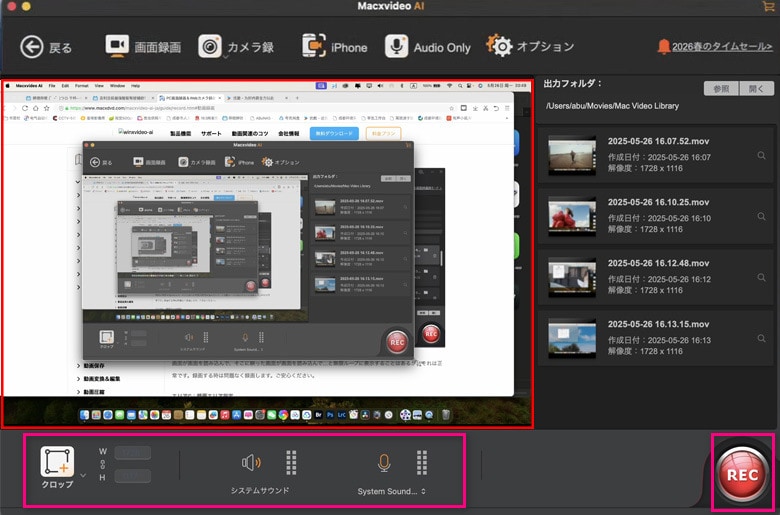Click magnifier icon for 2025-05-26 16.12.48.mov
Image resolution: width=780 pixels, height=515 pixels.
tap(761, 278)
